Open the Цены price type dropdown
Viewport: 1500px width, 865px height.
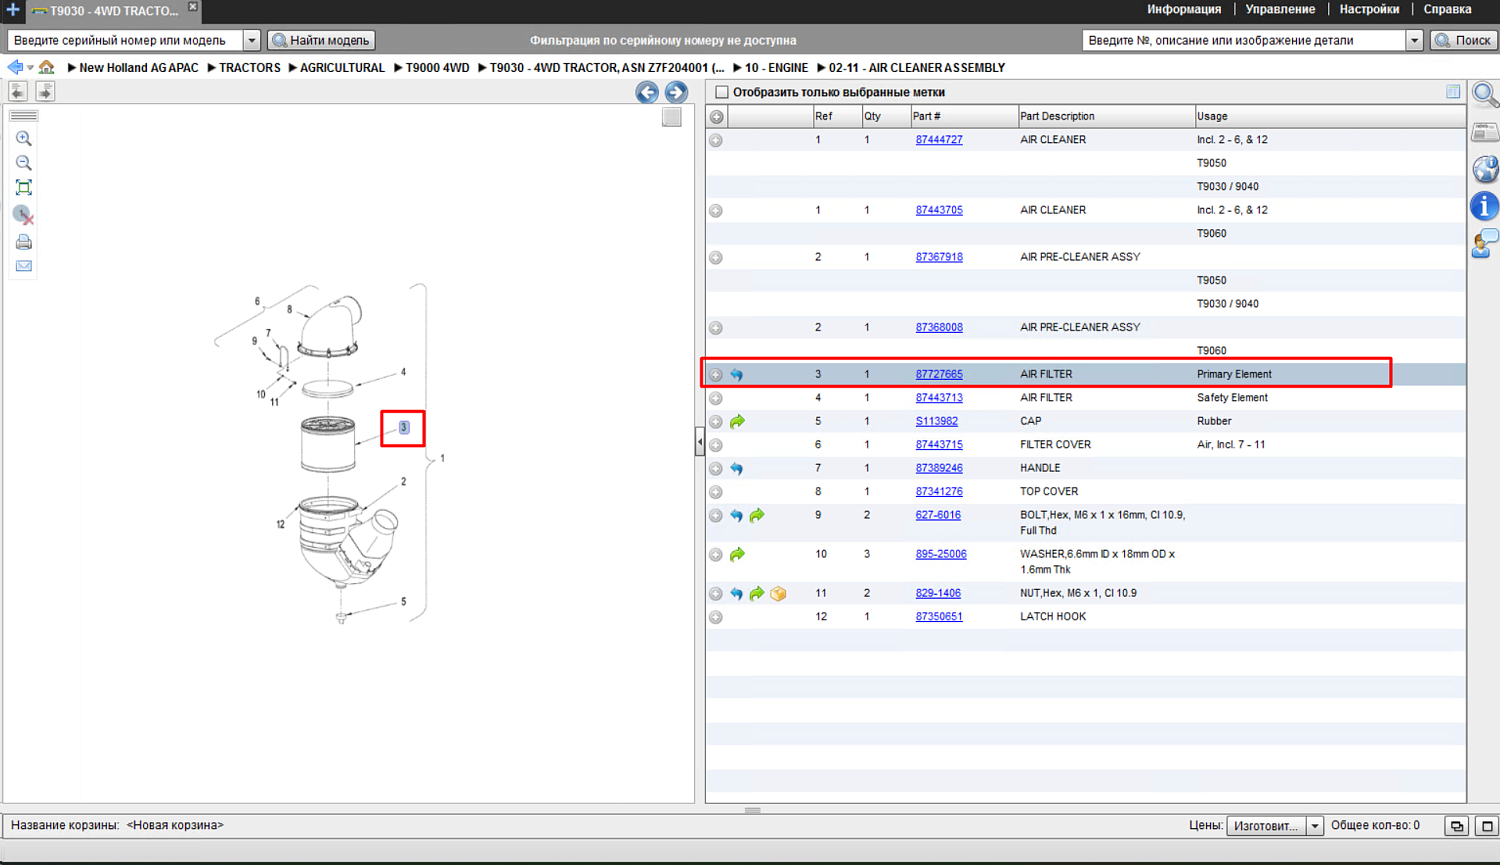point(1315,827)
